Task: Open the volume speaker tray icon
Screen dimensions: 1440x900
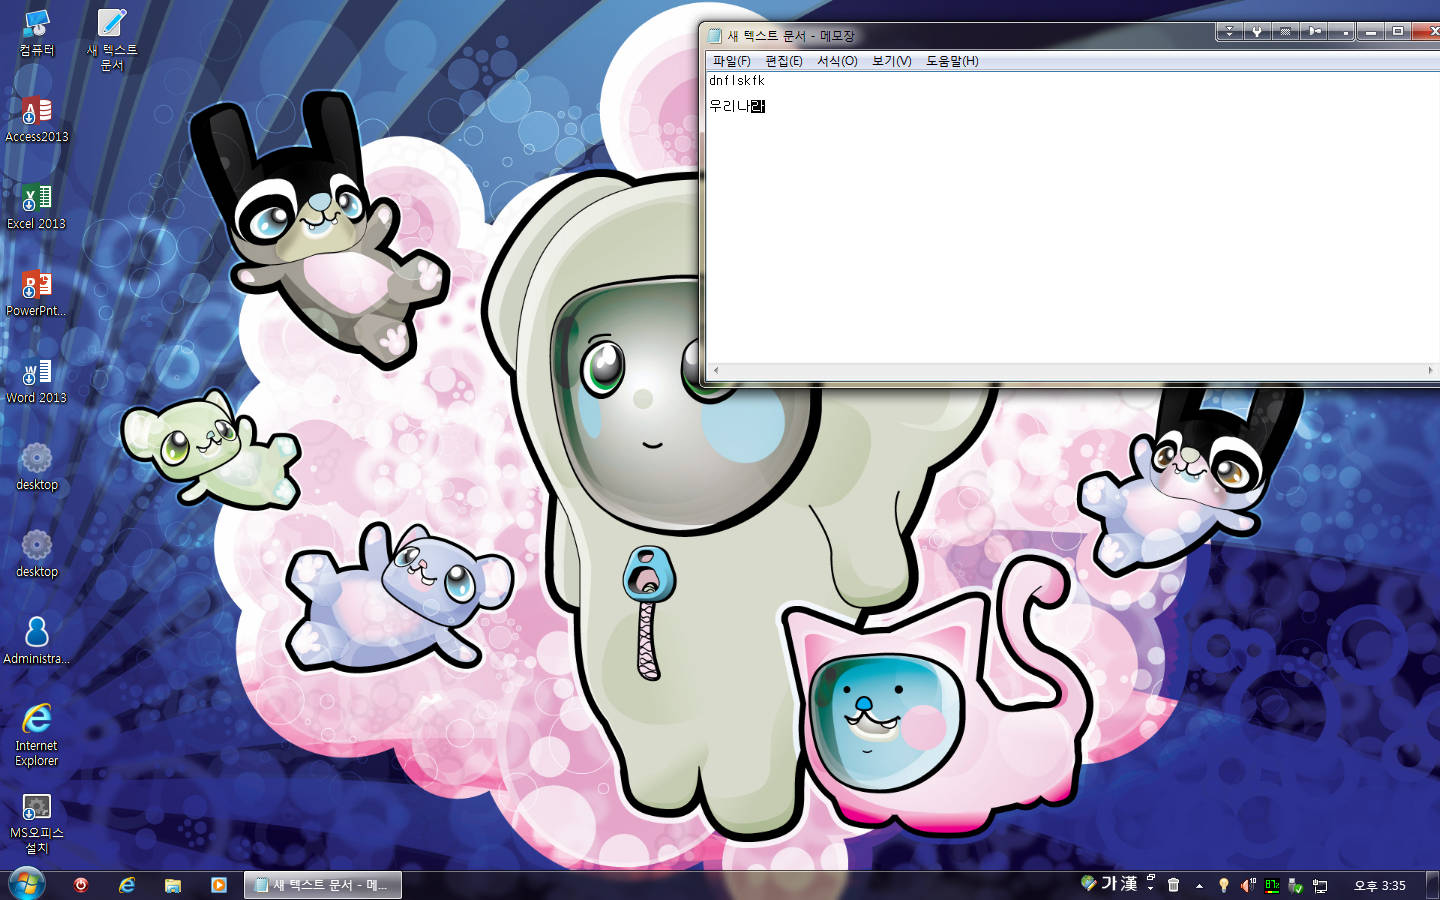Action: [x=1248, y=885]
